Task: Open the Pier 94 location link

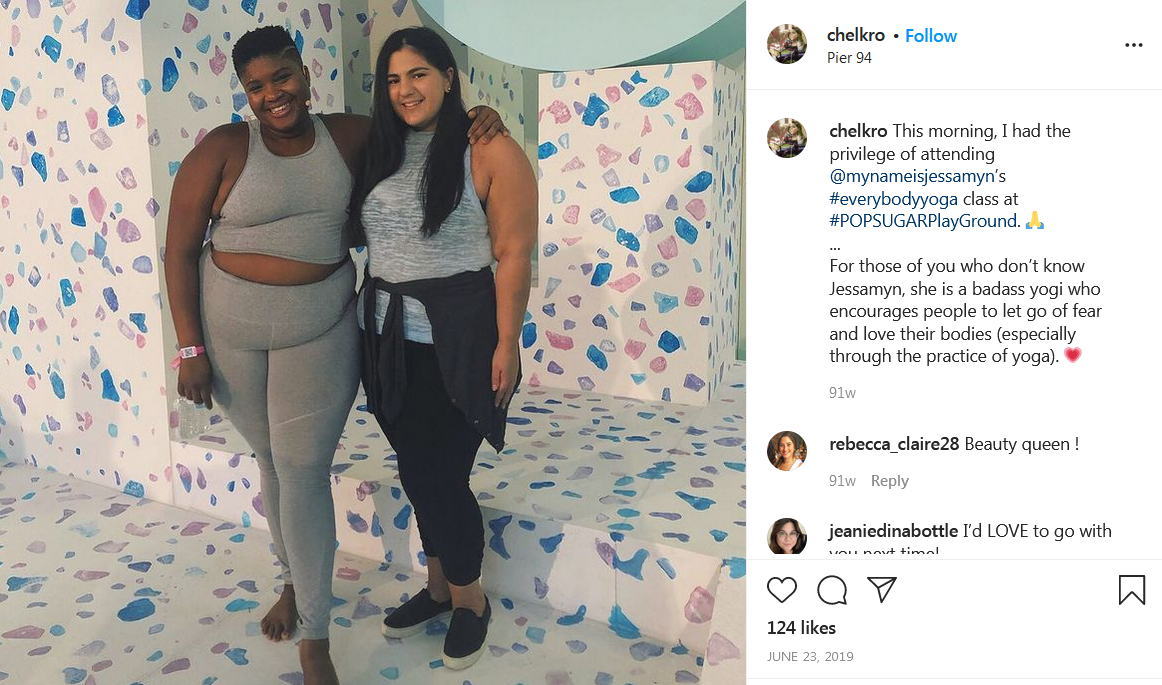Action: pyautogui.click(x=849, y=58)
